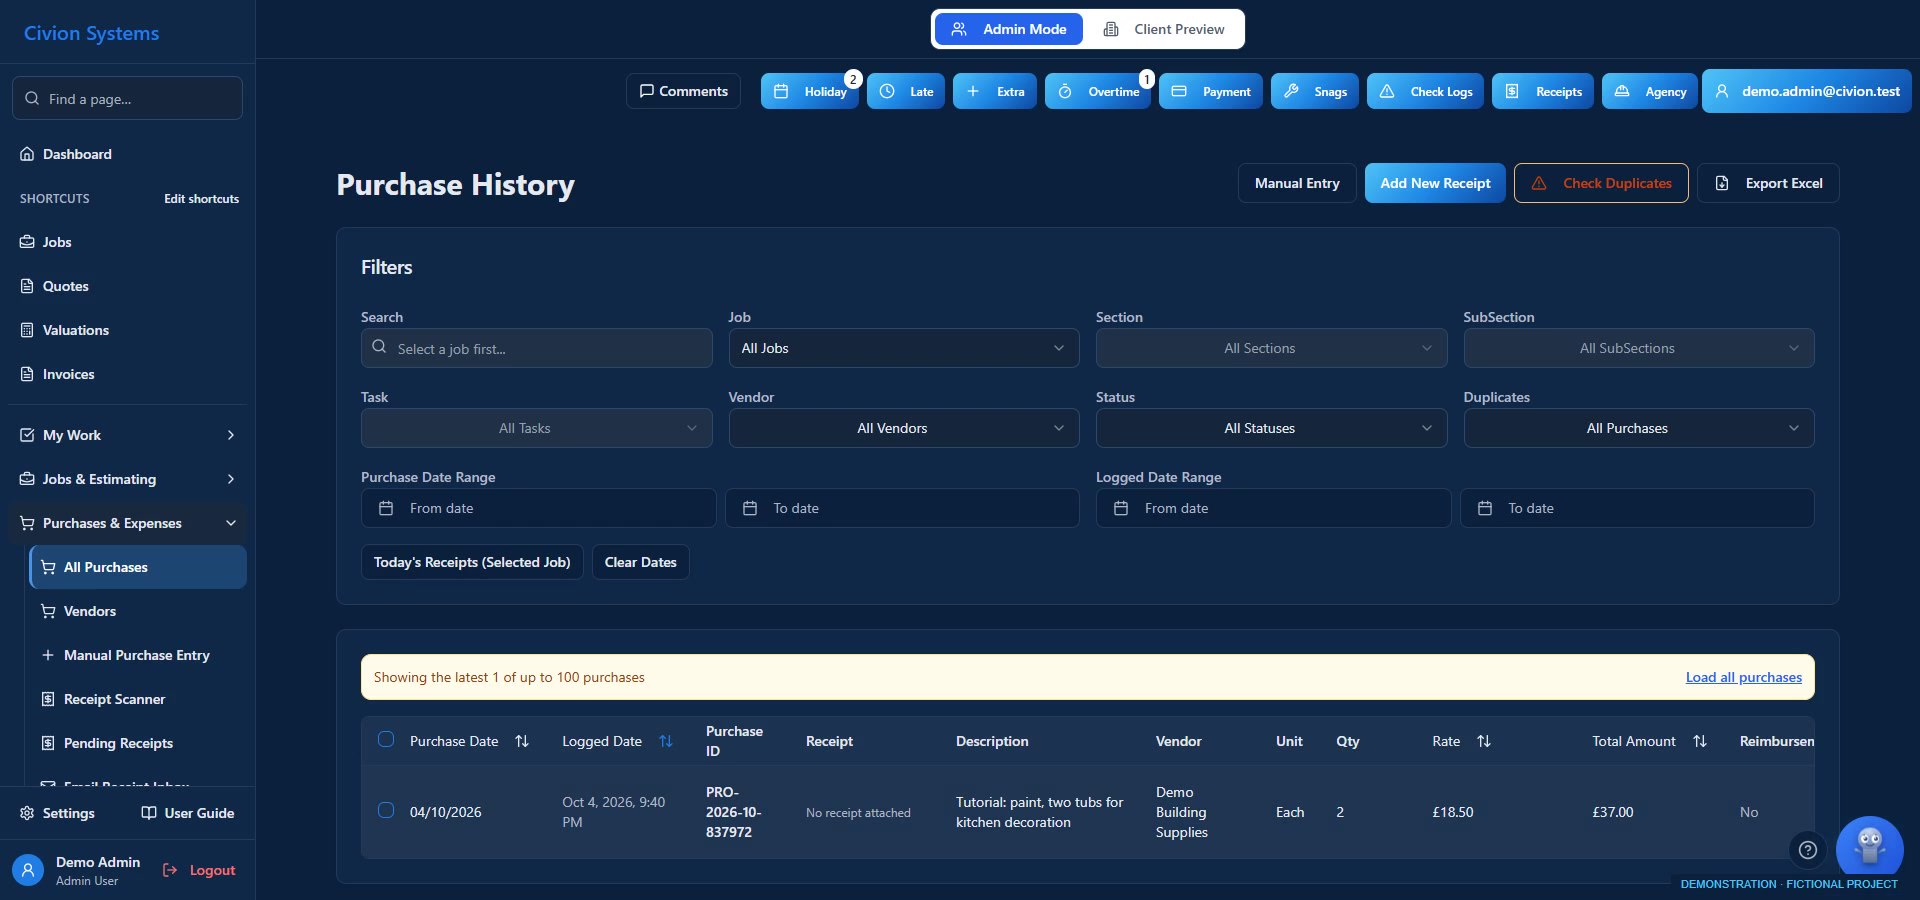Click Clear Dates button
Screen dimensions: 1920x900
pyautogui.click(x=640, y=562)
